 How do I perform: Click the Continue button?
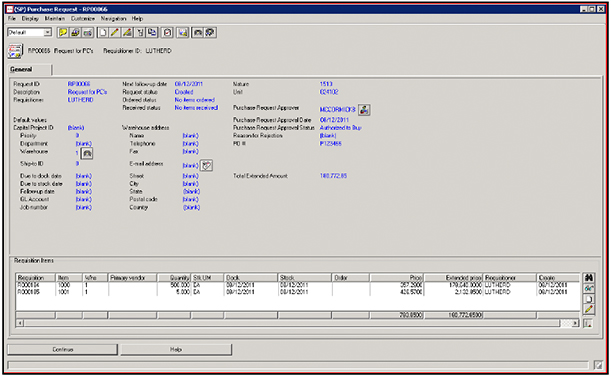(x=62, y=349)
